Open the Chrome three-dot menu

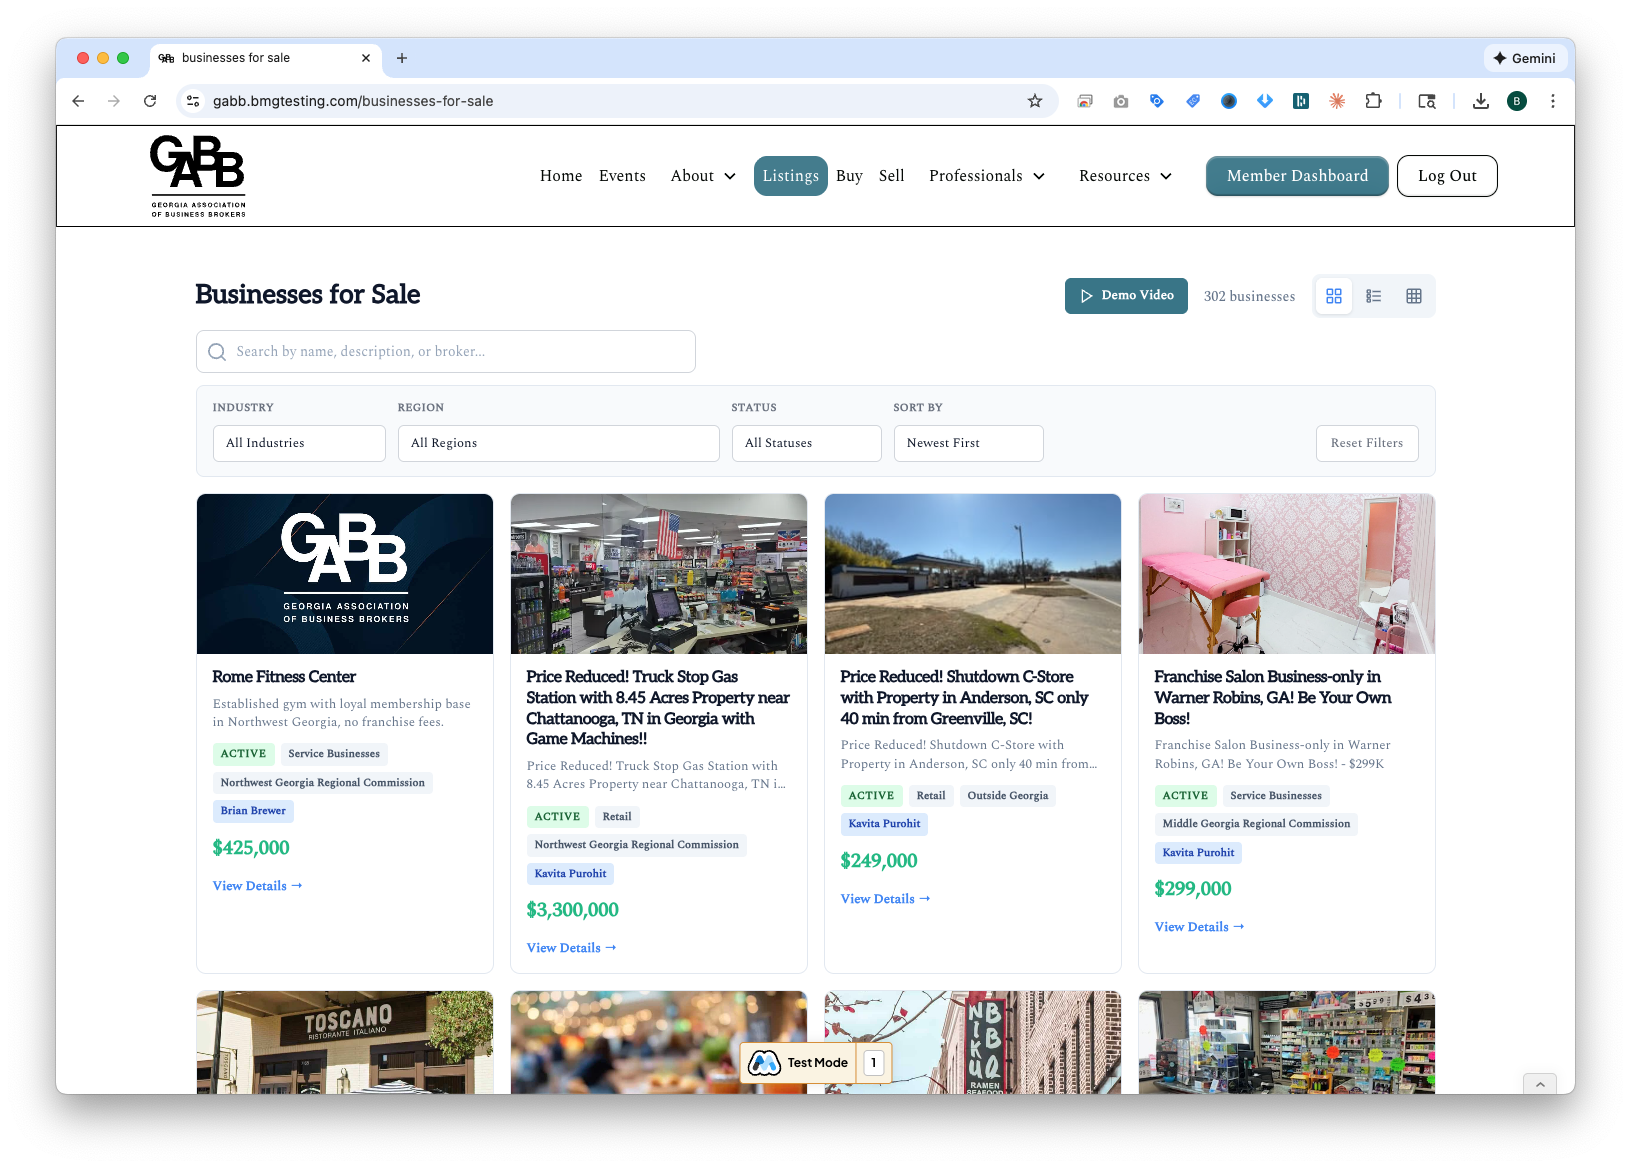click(x=1553, y=101)
